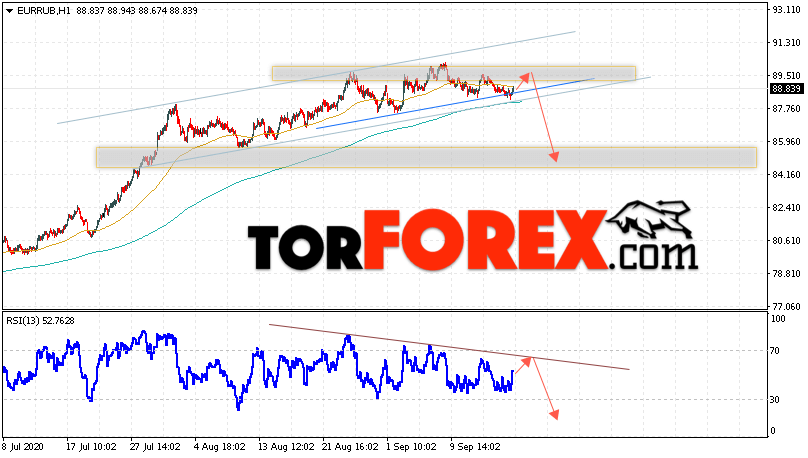Click the RSI 30 level label
The height and width of the screenshot is (458, 808).
775,400
